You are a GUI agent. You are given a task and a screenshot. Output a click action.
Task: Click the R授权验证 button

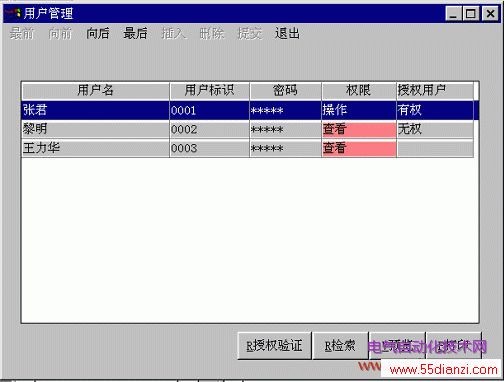pyautogui.click(x=274, y=346)
